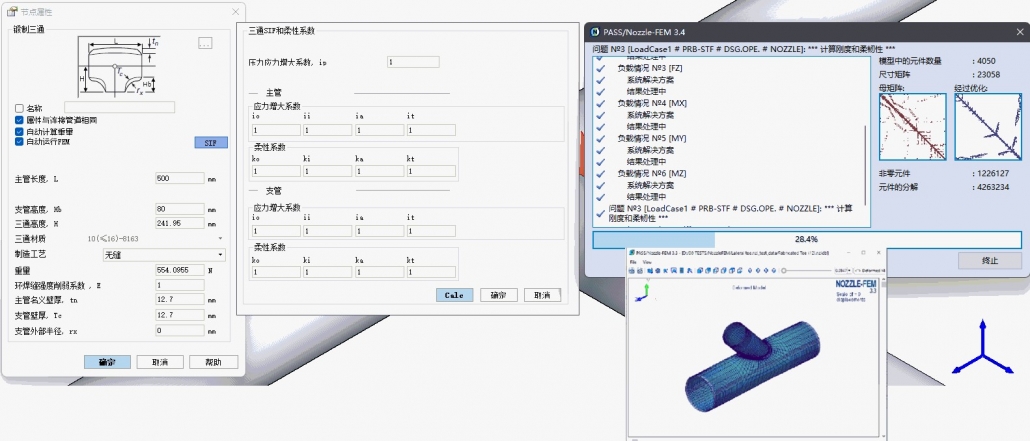Toggle 属性与连接管道相同 checkbox
The height and width of the screenshot is (441, 1030).
click(19, 120)
